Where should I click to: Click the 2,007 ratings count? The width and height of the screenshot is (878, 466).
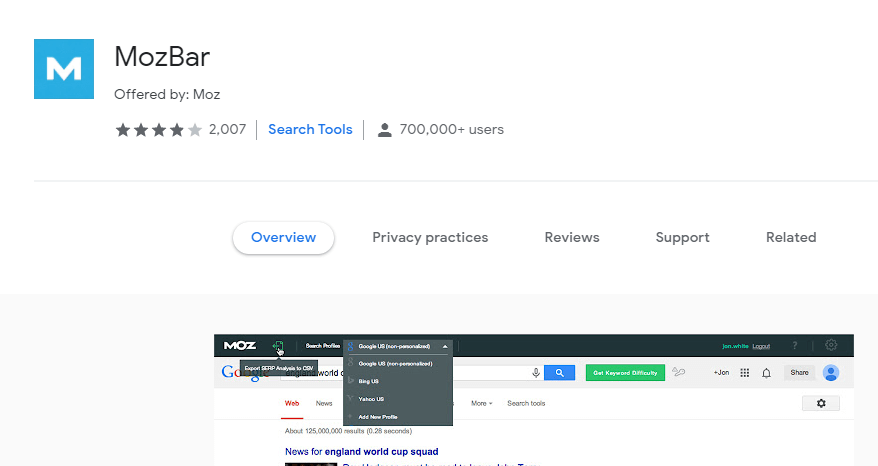point(227,129)
